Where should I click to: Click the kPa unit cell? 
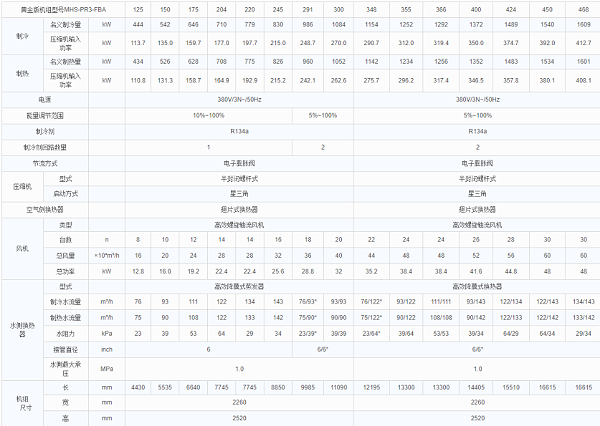tap(107, 334)
